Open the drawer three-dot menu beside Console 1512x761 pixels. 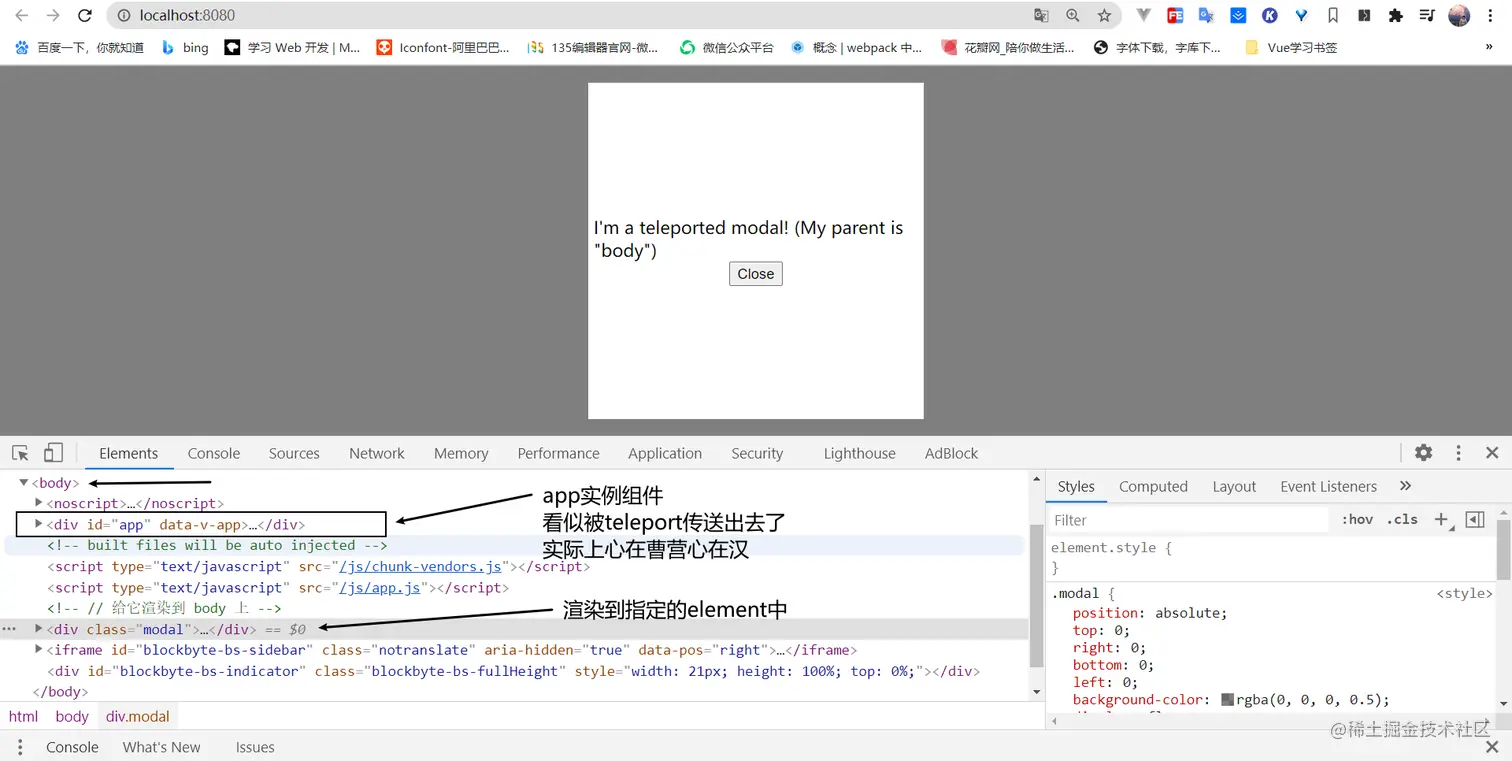[x=18, y=747]
